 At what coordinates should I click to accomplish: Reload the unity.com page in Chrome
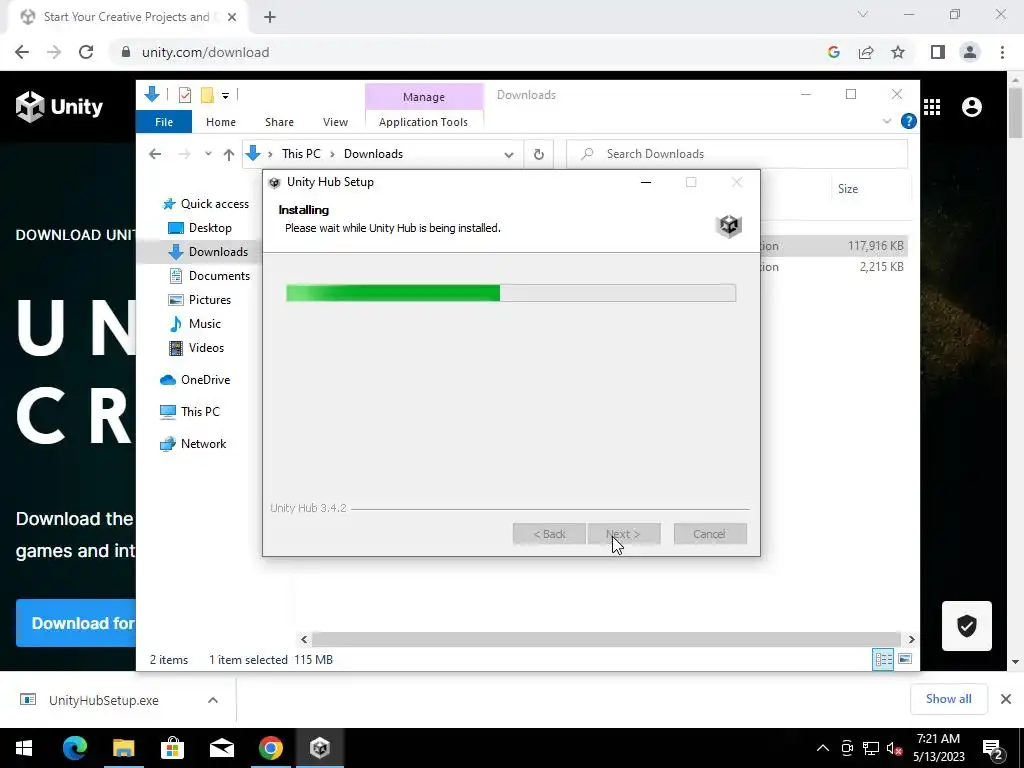point(86,52)
